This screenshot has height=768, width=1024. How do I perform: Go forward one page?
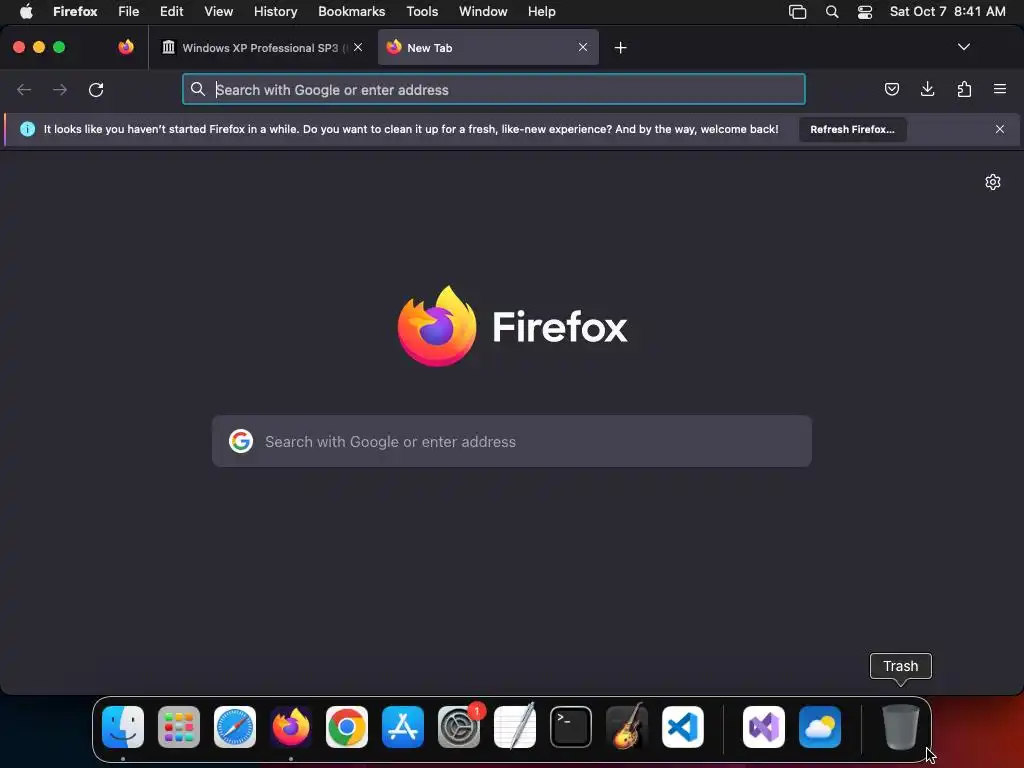pos(59,89)
